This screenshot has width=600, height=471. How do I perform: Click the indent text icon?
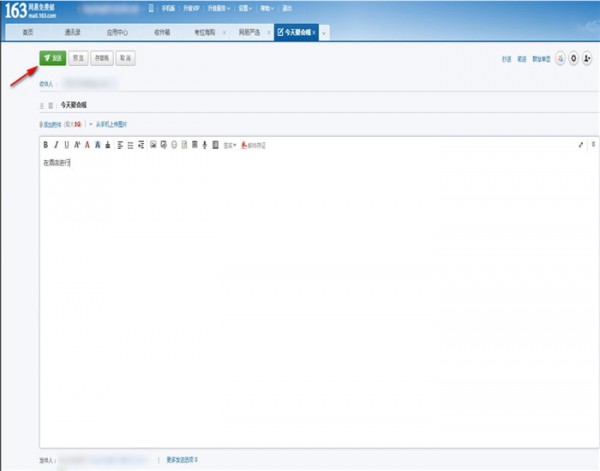141,145
